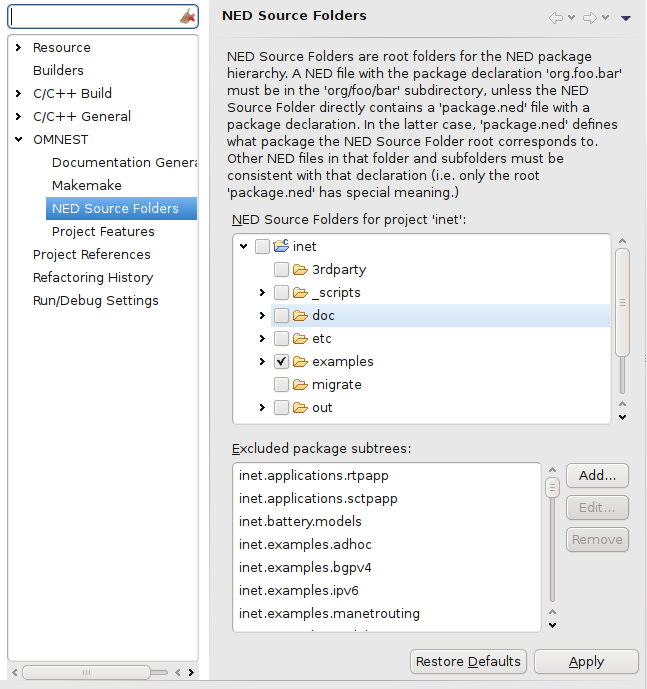Viewport: 647px width, 689px height.
Task: Click the left panel scroll-right arrow
Action: coord(191,672)
